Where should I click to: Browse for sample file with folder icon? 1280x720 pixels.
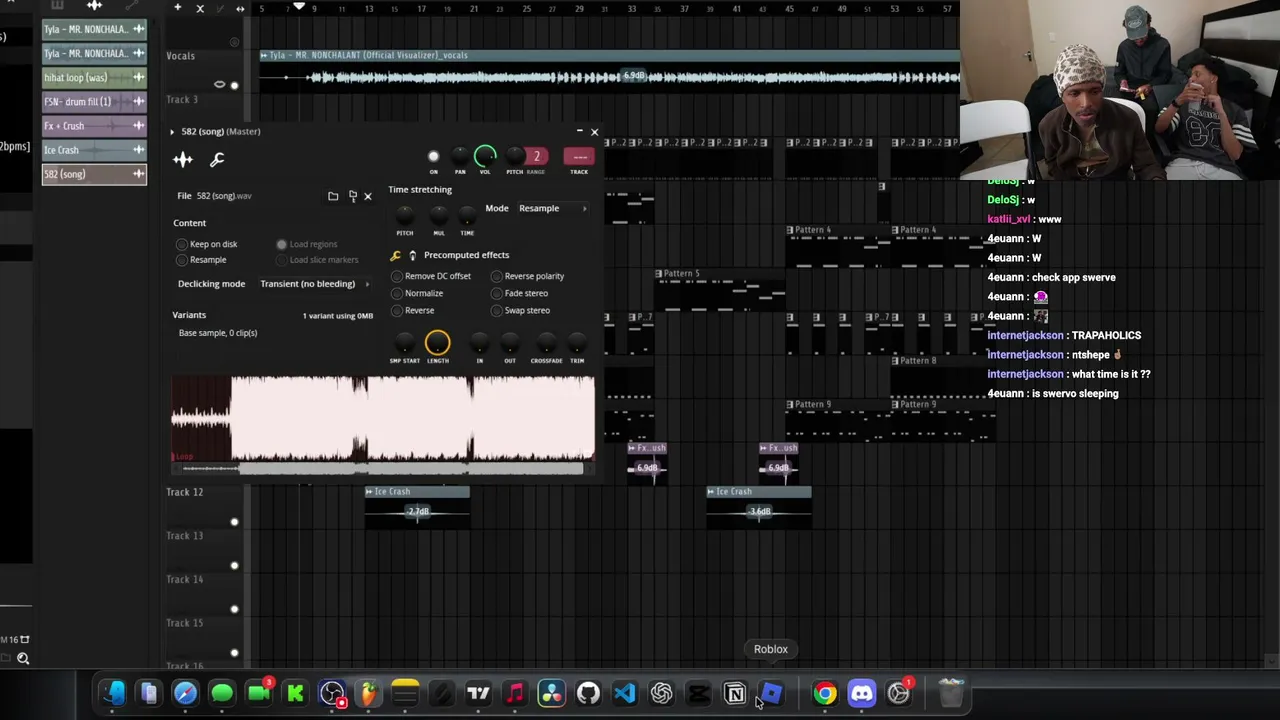(x=333, y=196)
